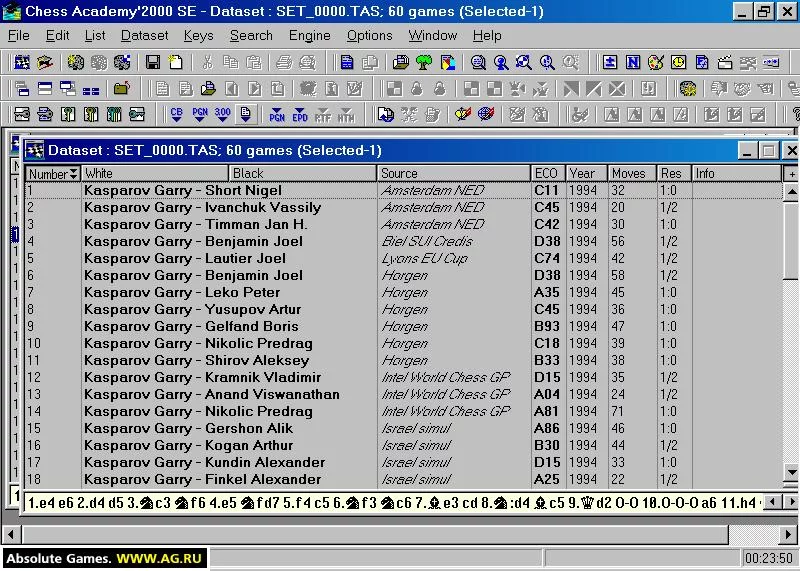Open the Keys menu
Image resolution: width=800 pixels, height=571 pixels.
(198, 35)
